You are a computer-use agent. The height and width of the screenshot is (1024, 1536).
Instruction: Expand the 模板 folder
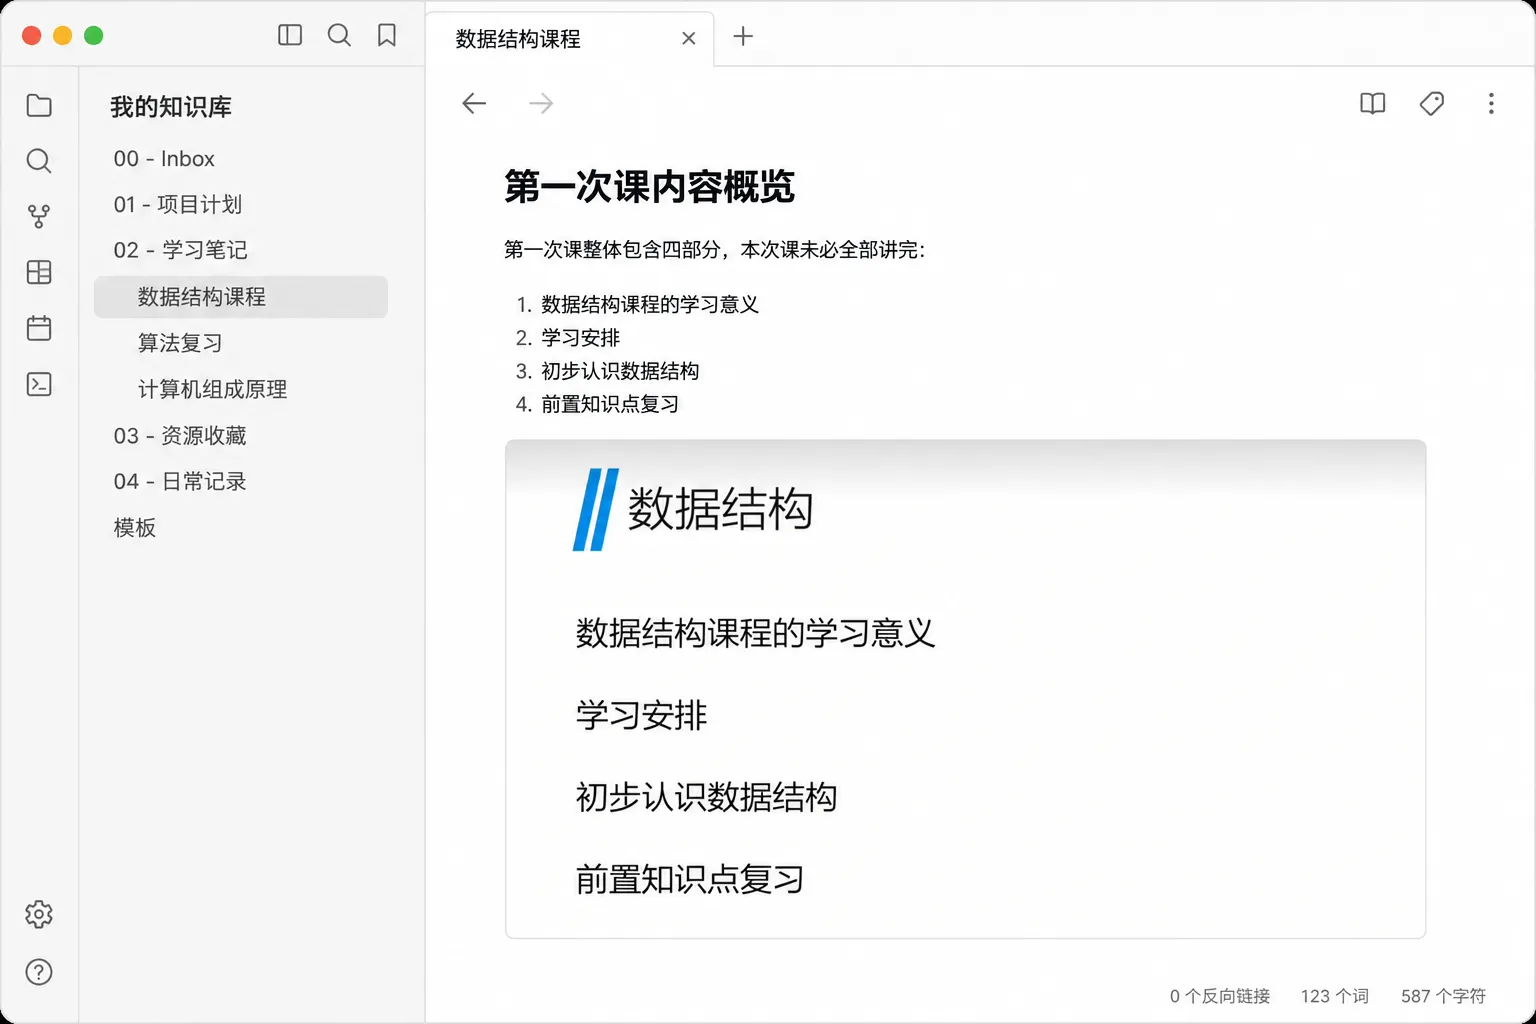(x=135, y=528)
